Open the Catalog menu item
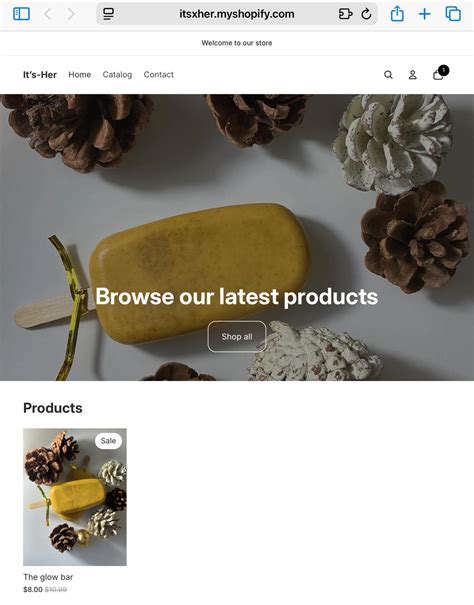The image size is (474, 605). 117,74
